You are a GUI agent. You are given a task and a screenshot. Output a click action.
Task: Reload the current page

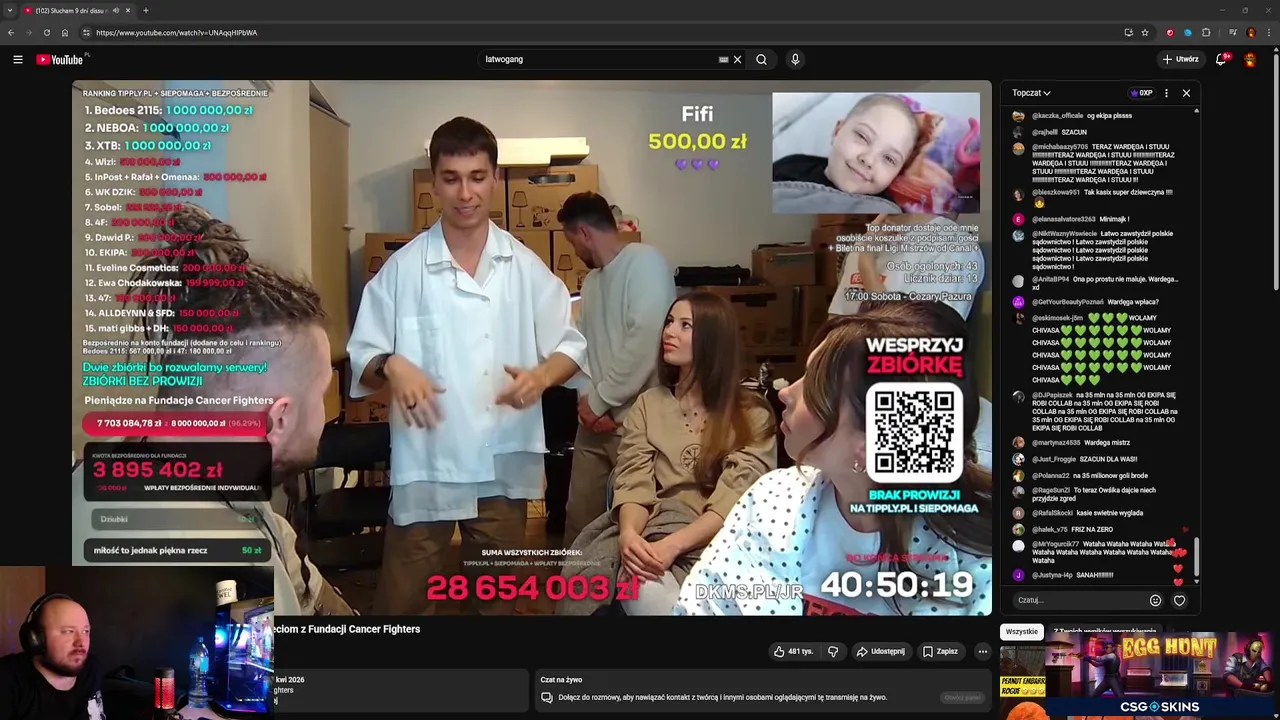(46, 33)
